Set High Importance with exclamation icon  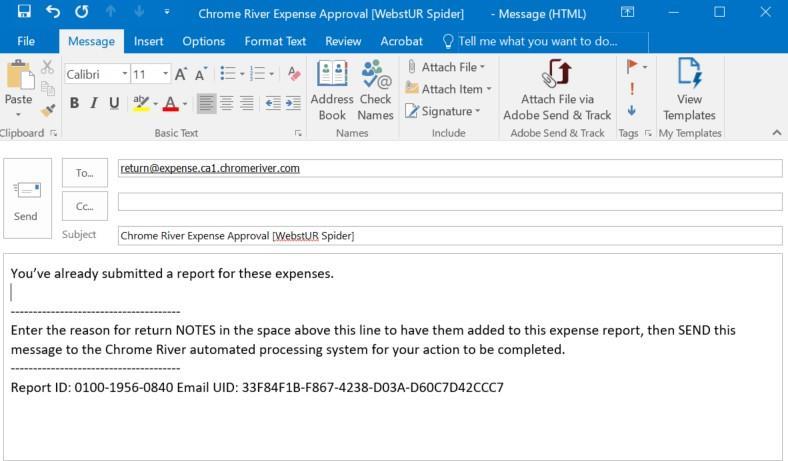click(x=632, y=88)
